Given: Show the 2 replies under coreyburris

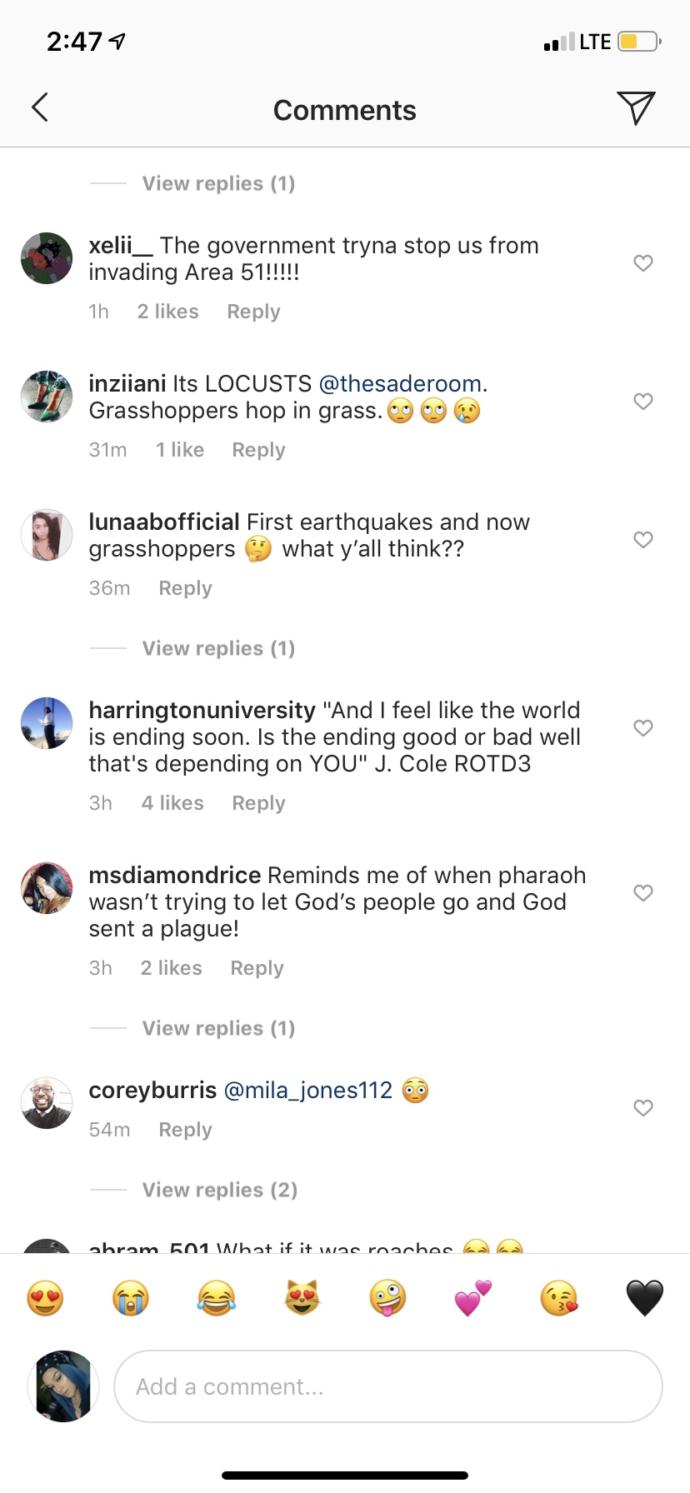Looking at the screenshot, I should point(219,1189).
